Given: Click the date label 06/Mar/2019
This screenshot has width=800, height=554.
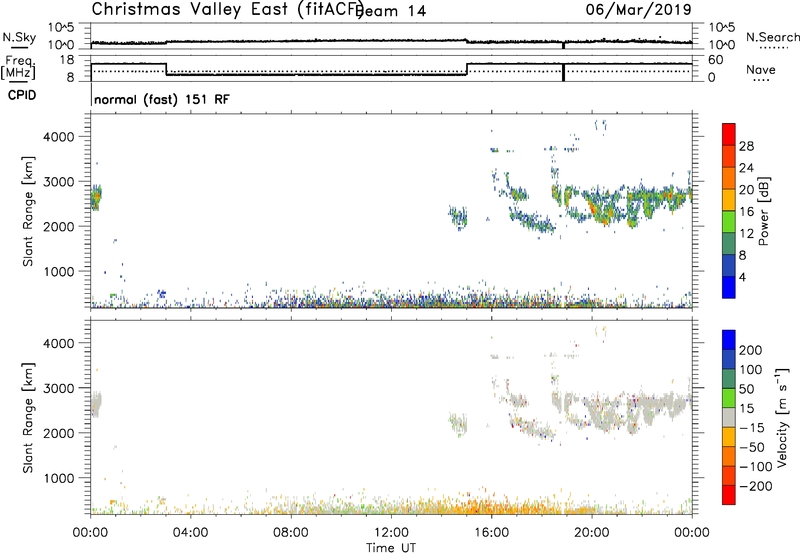Looking at the screenshot, I should pyautogui.click(x=638, y=9).
